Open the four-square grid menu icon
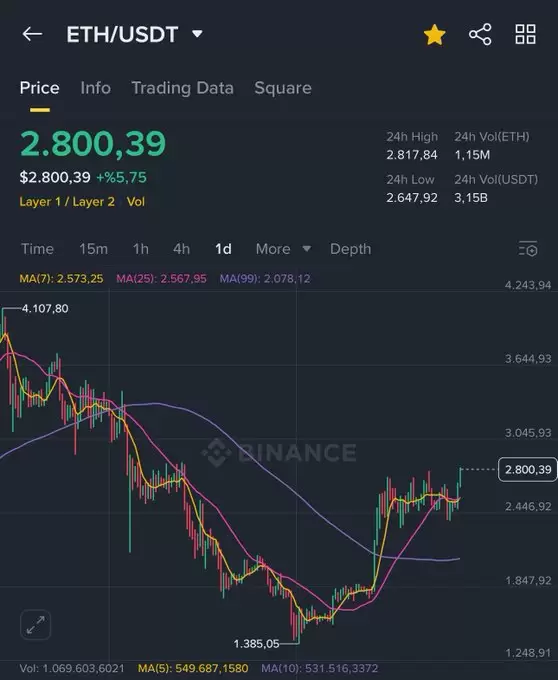 click(525, 34)
